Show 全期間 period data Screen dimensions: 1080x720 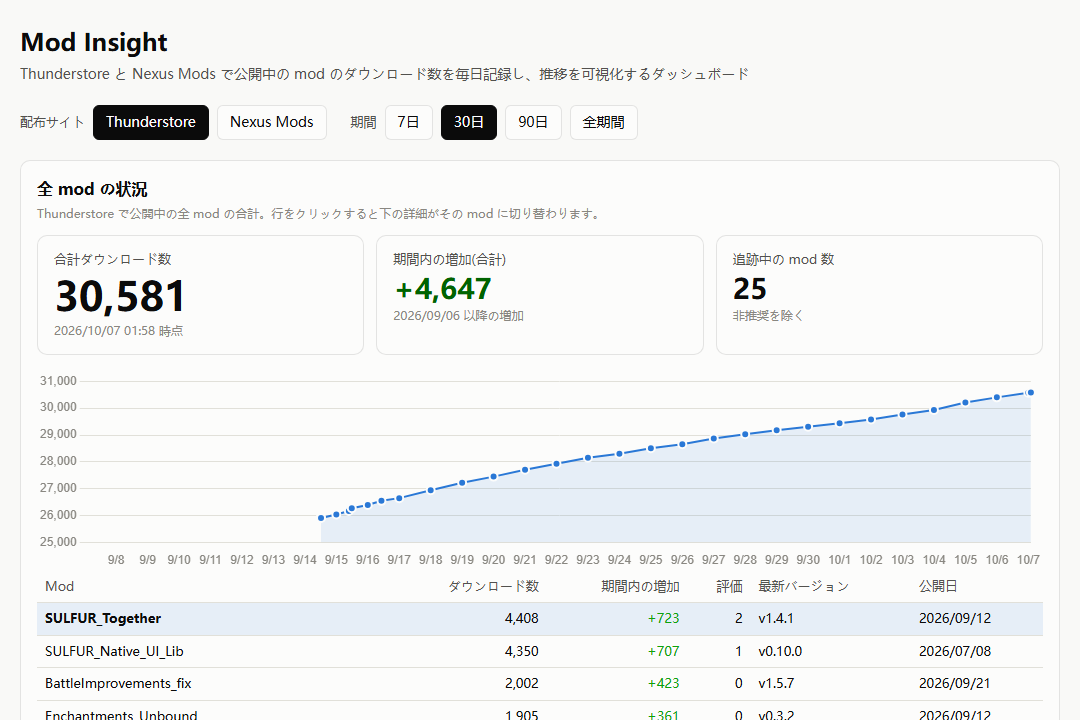[603, 123]
